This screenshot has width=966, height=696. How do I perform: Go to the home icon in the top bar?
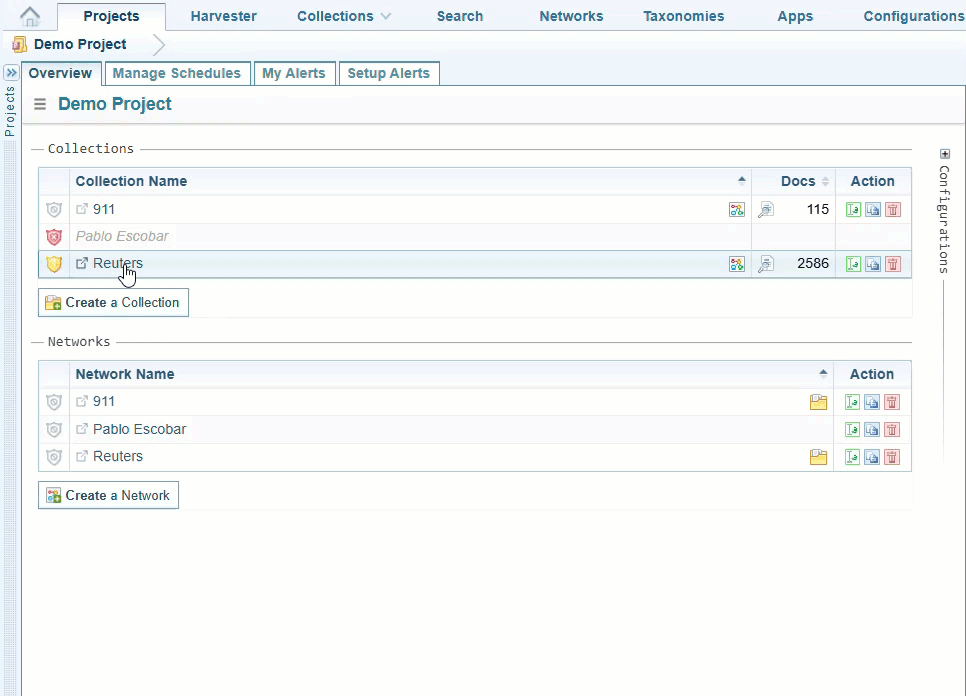(x=31, y=16)
